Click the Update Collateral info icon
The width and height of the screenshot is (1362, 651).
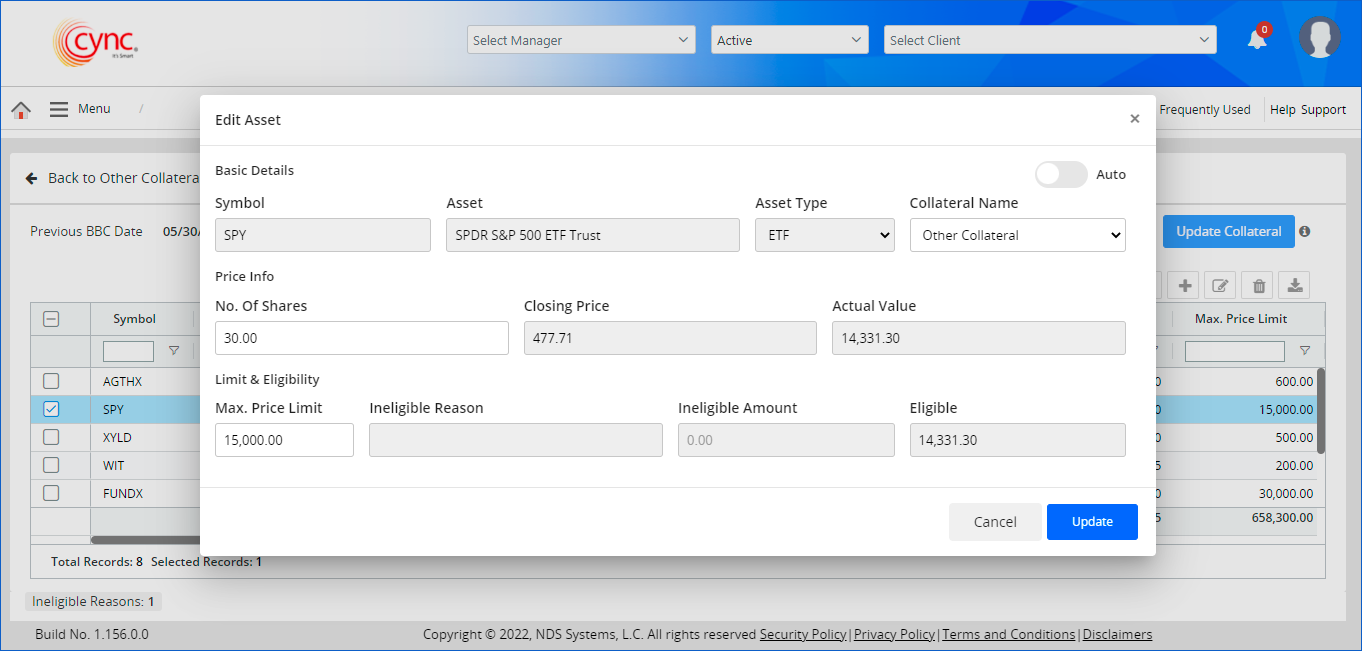click(1305, 232)
